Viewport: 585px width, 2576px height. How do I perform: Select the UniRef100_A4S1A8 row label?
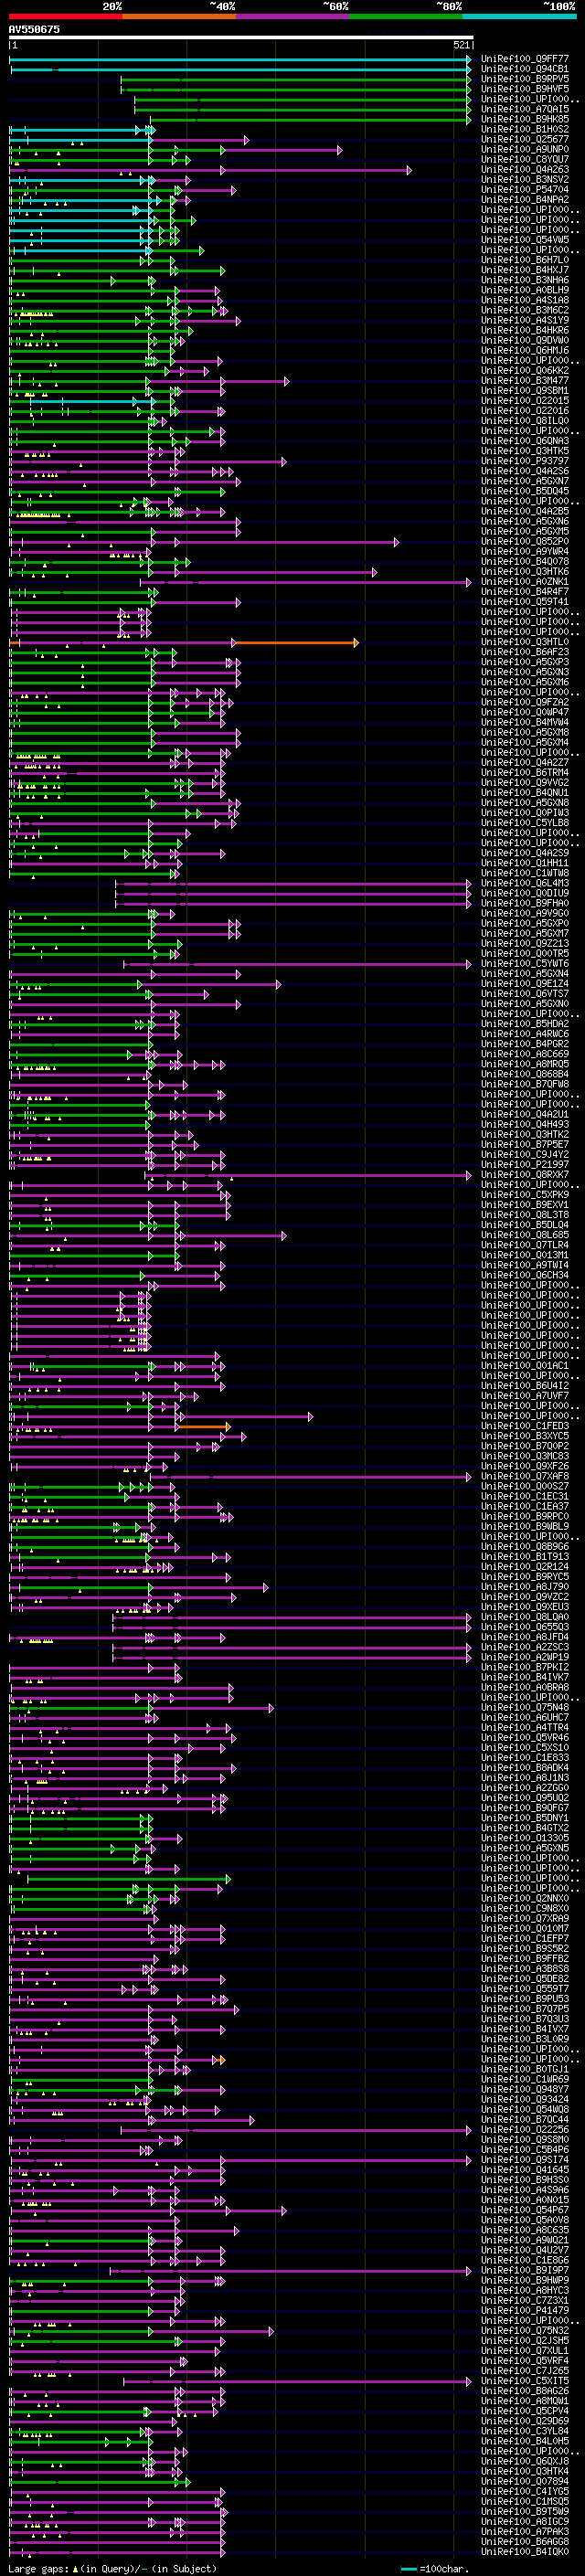click(525, 300)
